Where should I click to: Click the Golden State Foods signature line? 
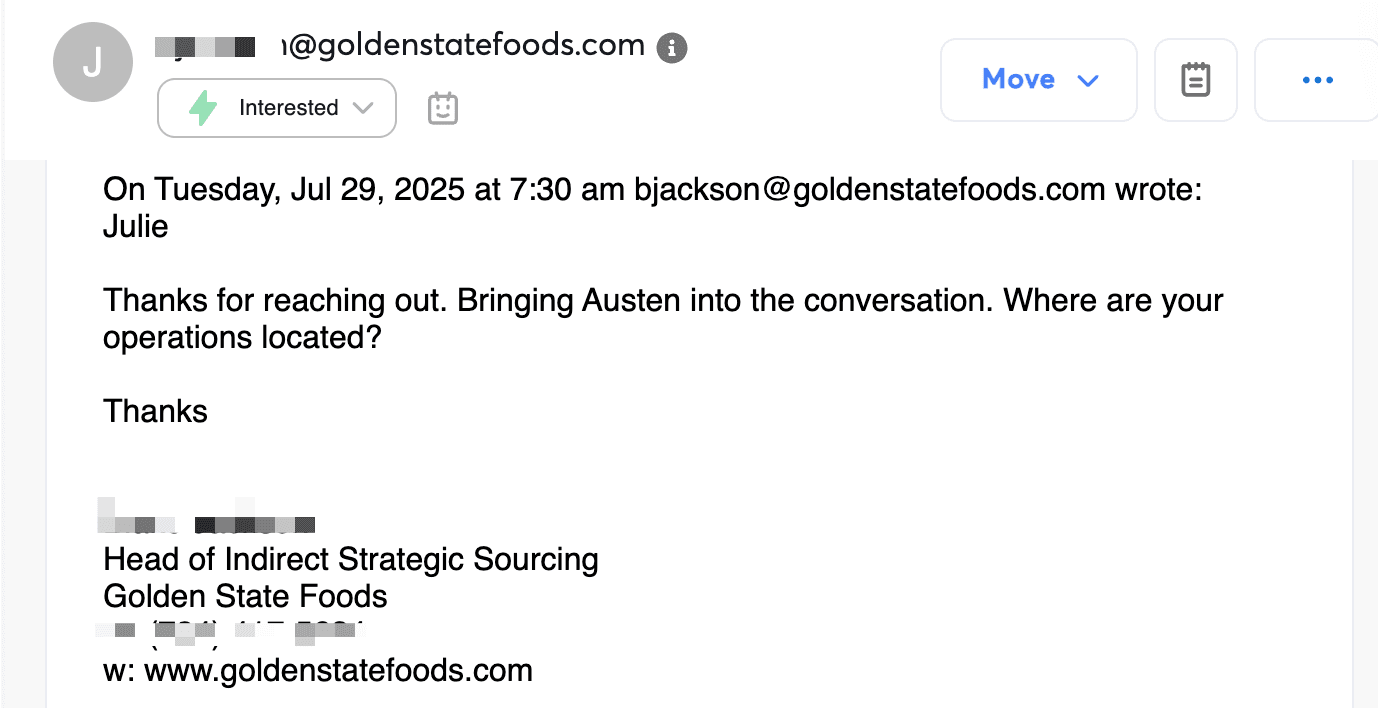[245, 597]
